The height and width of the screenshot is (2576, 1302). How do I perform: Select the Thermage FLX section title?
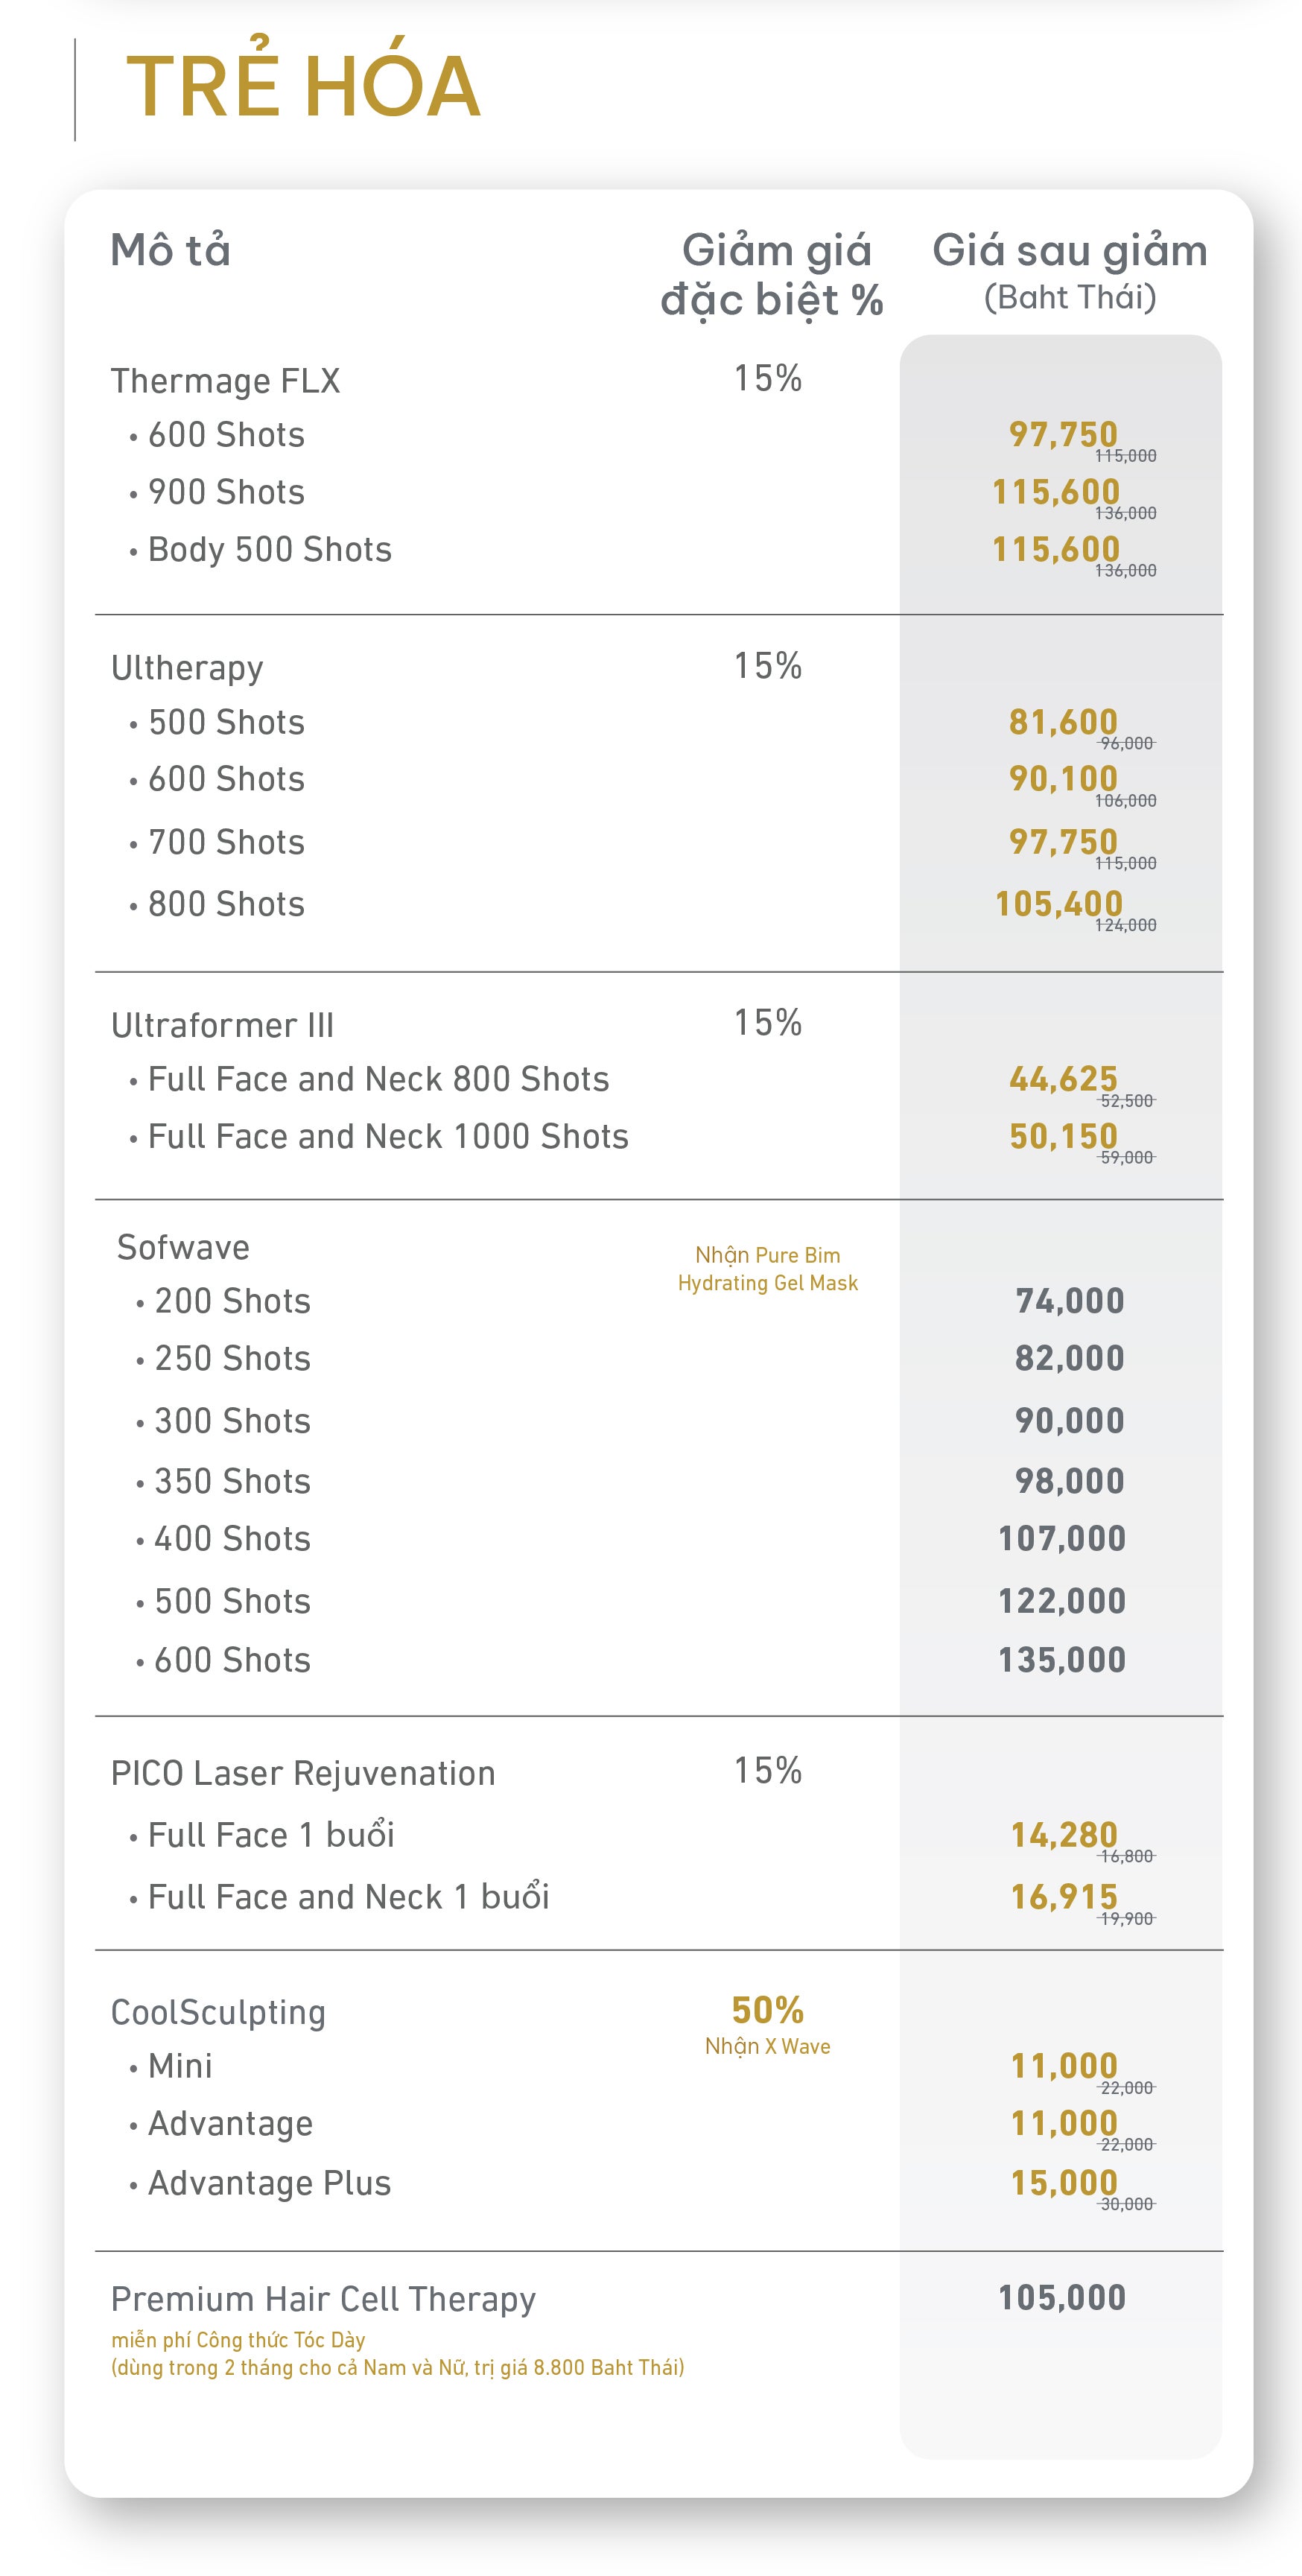point(225,381)
